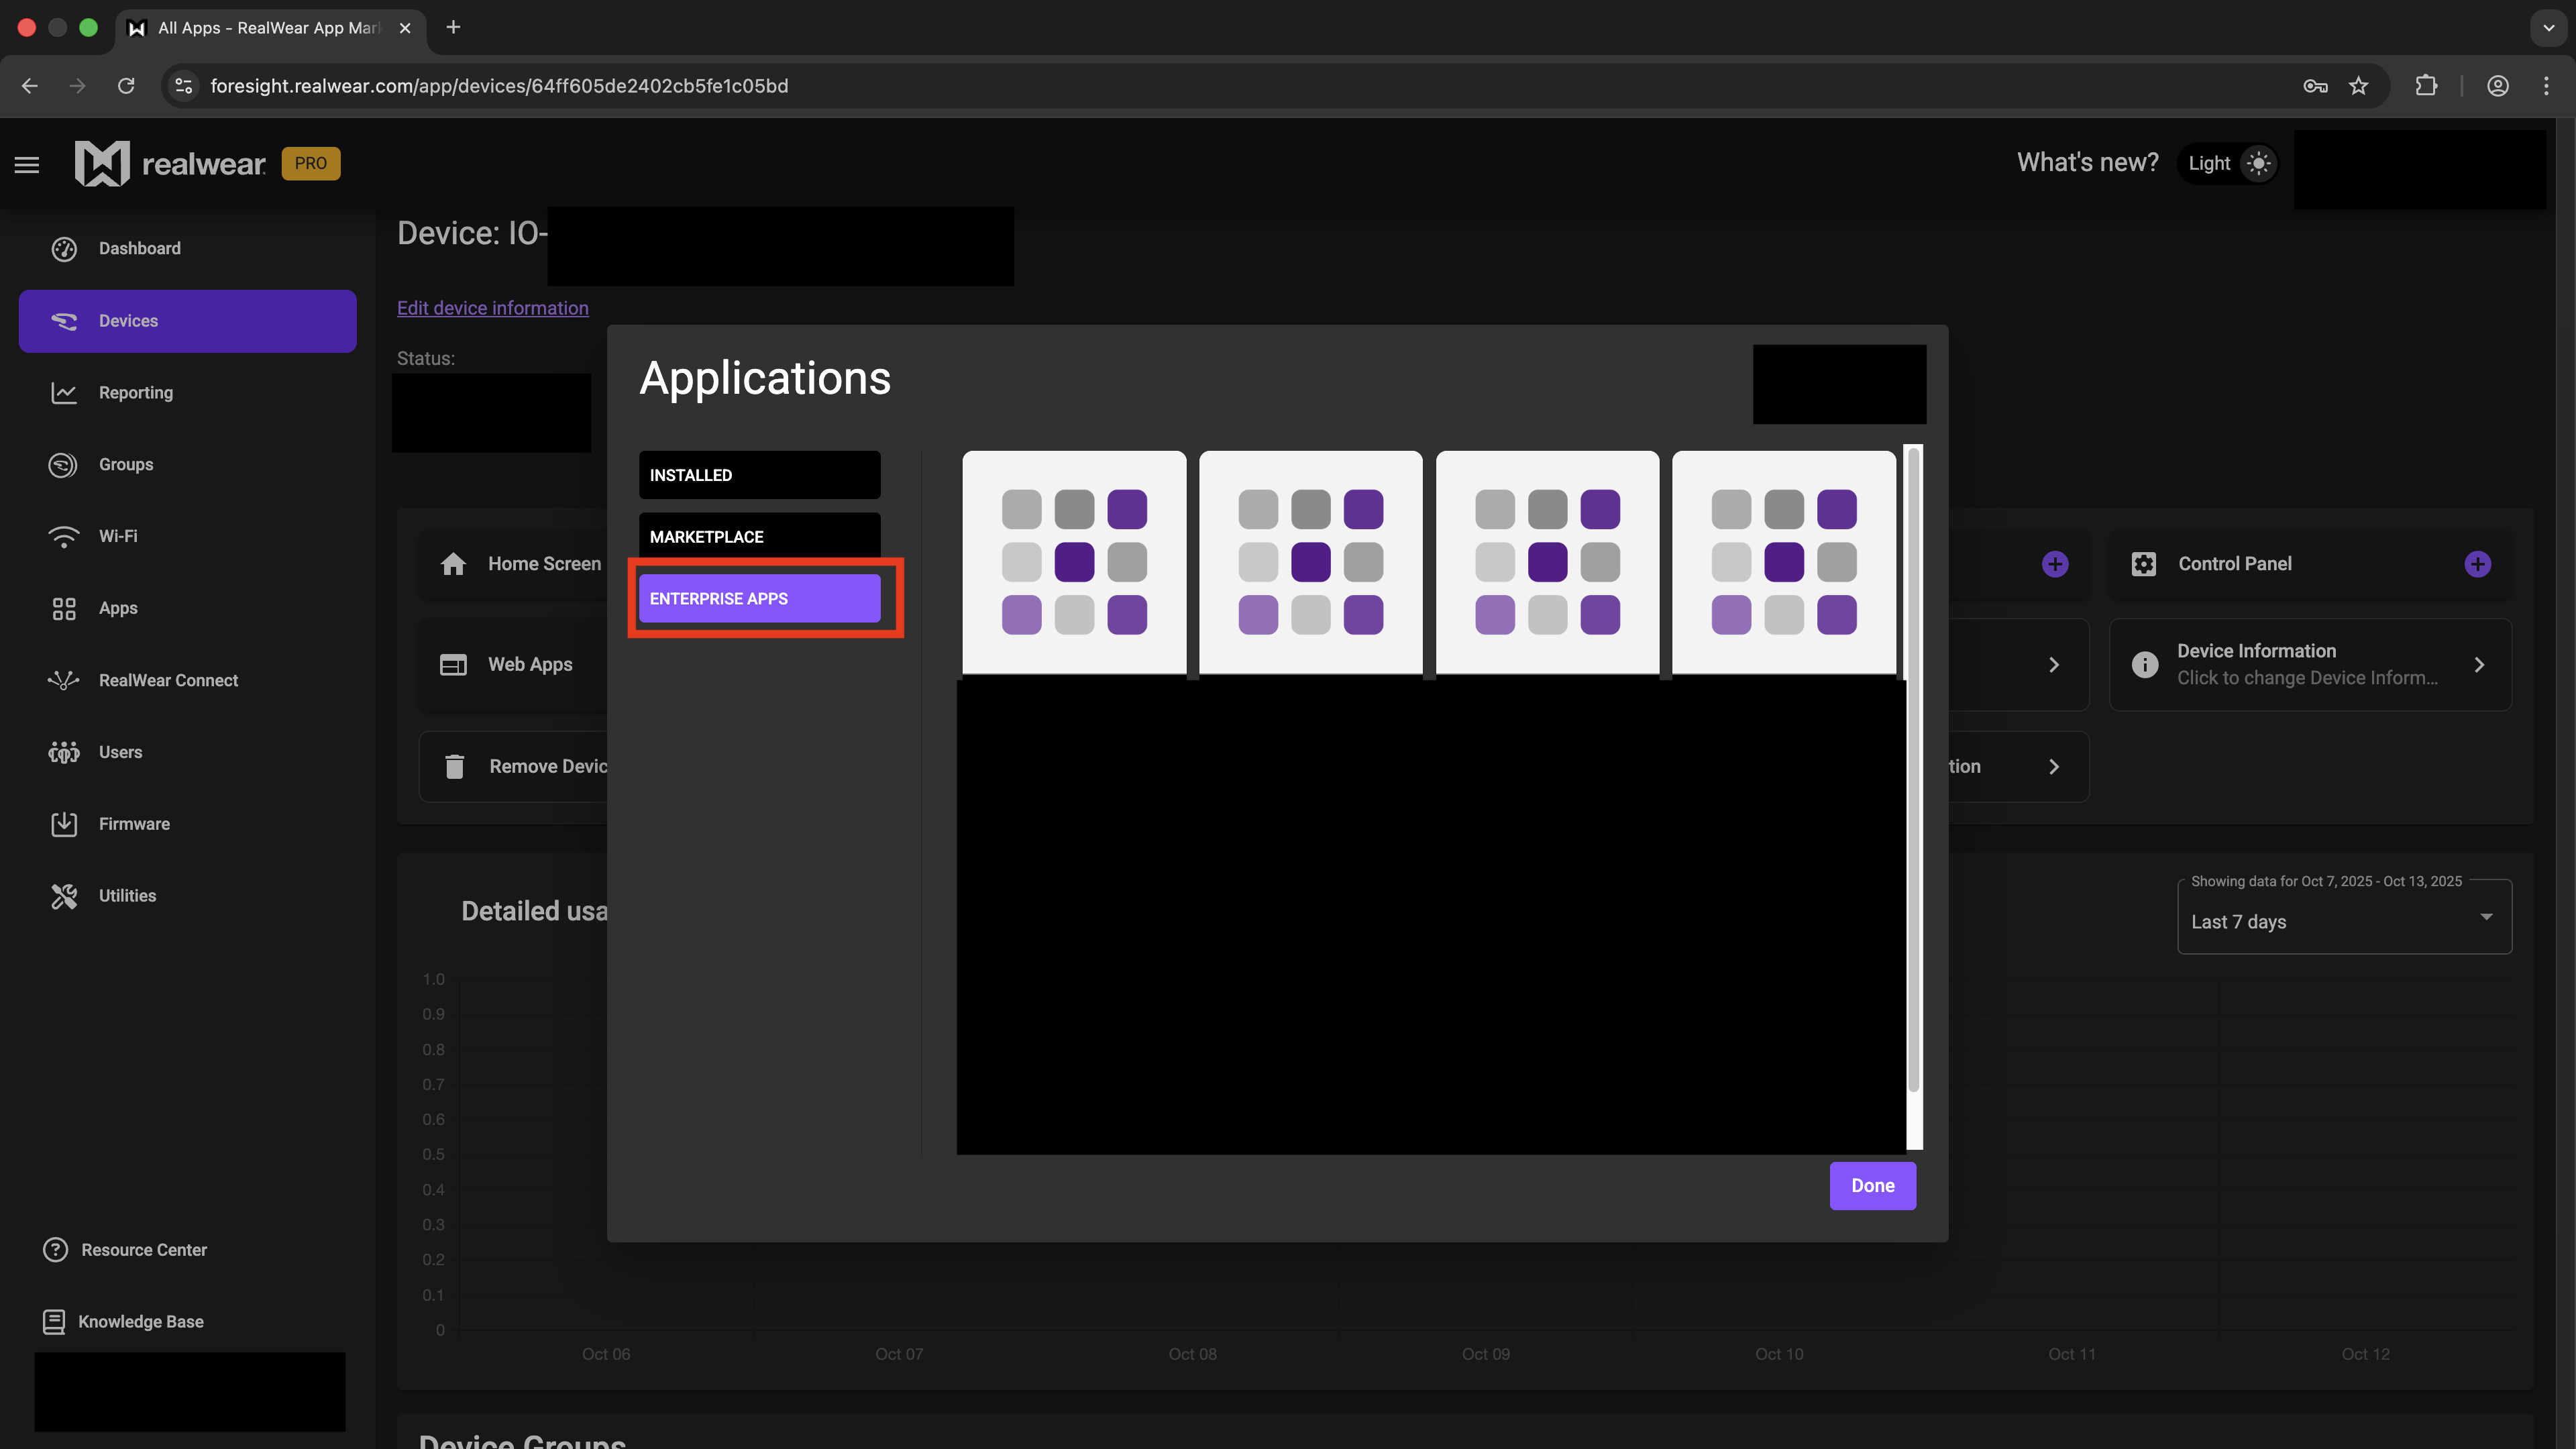This screenshot has width=2576, height=1449.
Task: Click the Control Panel gear icon
Action: (2144, 564)
